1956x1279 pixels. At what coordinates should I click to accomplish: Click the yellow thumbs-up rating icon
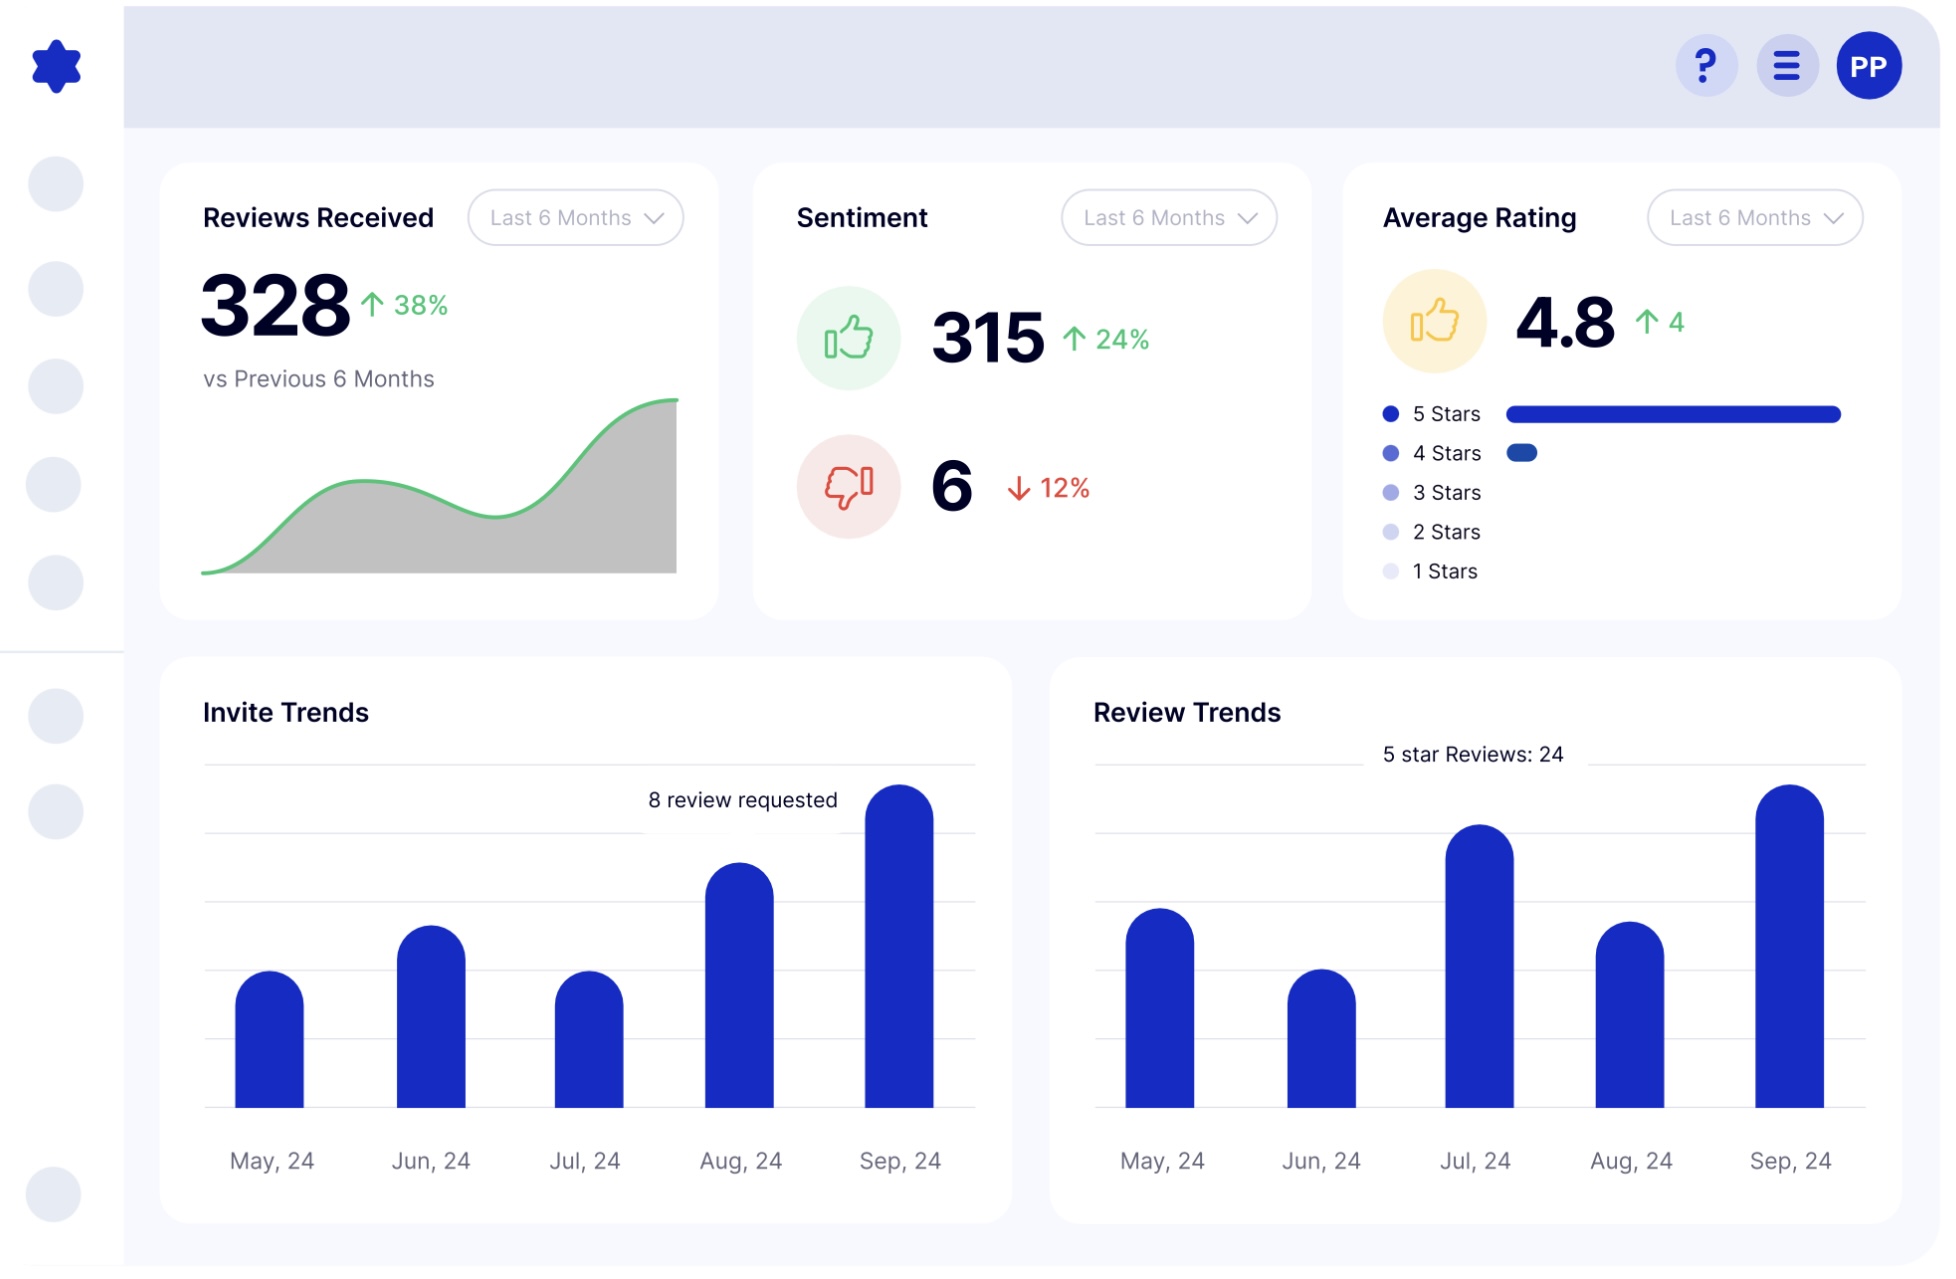point(1433,321)
